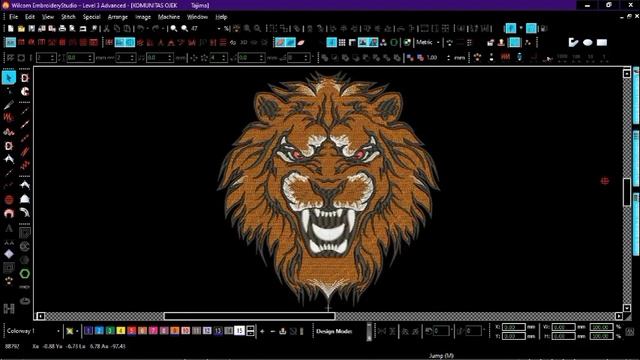Toggle the highlighted stitch display pair button
Image resolution: width=640 pixels, height=360 pixels.
click(x=125, y=42)
